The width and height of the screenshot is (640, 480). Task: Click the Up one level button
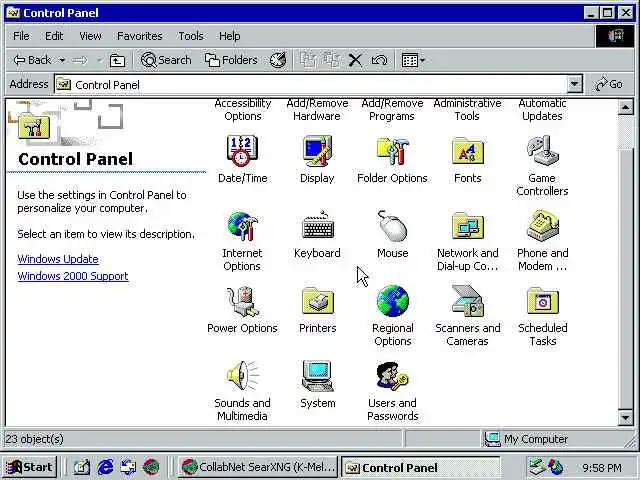(117, 60)
